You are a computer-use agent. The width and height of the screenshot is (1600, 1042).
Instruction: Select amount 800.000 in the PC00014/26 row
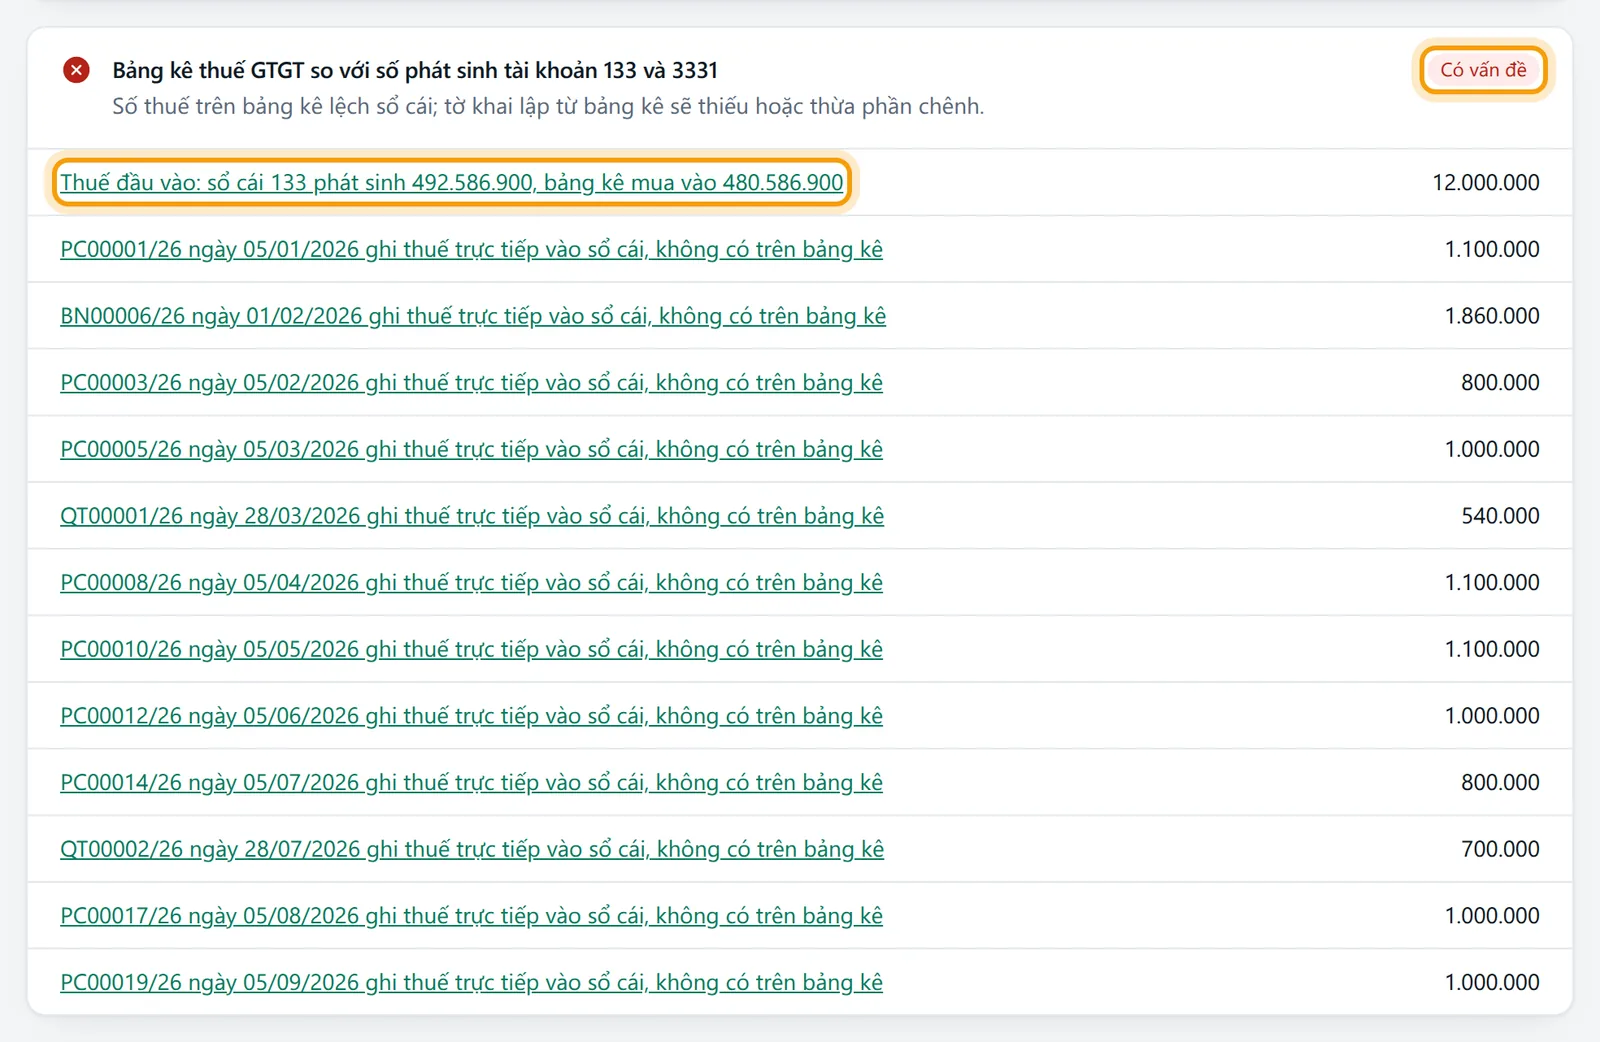pos(1500,782)
